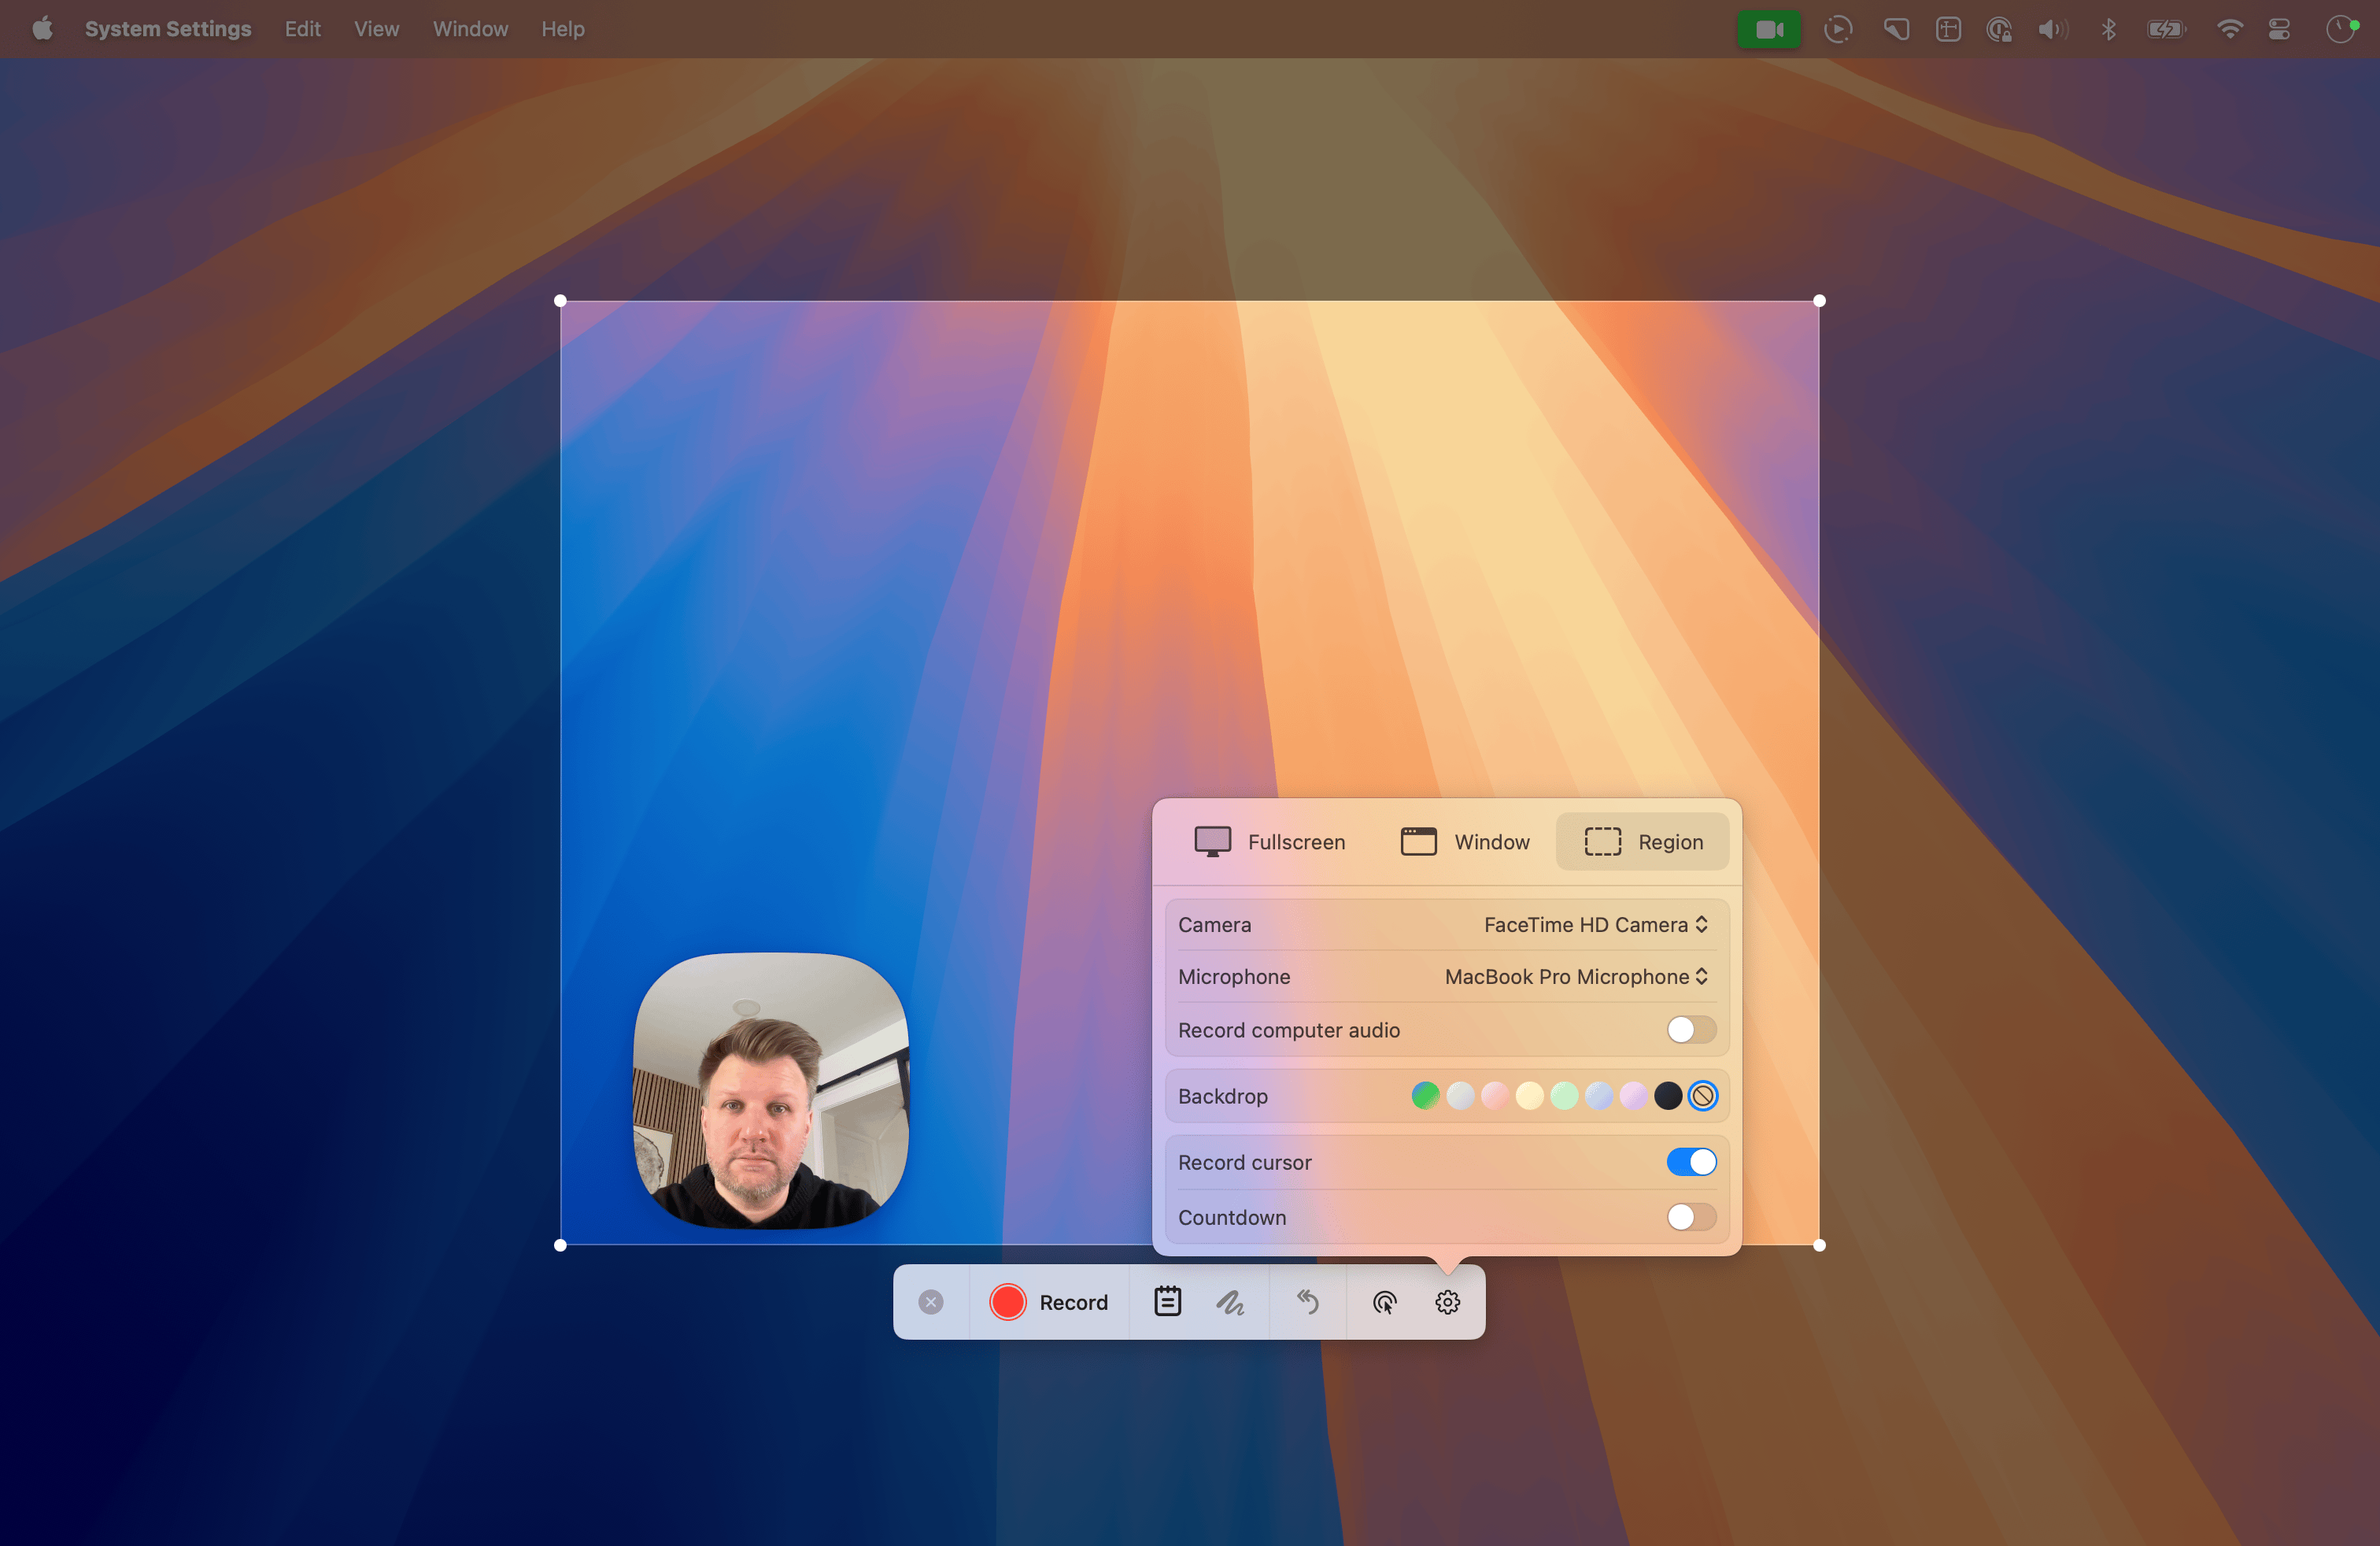Image resolution: width=2380 pixels, height=1546 pixels.
Task: Click the undo arrow in the recording toolbar
Action: 1308,1301
